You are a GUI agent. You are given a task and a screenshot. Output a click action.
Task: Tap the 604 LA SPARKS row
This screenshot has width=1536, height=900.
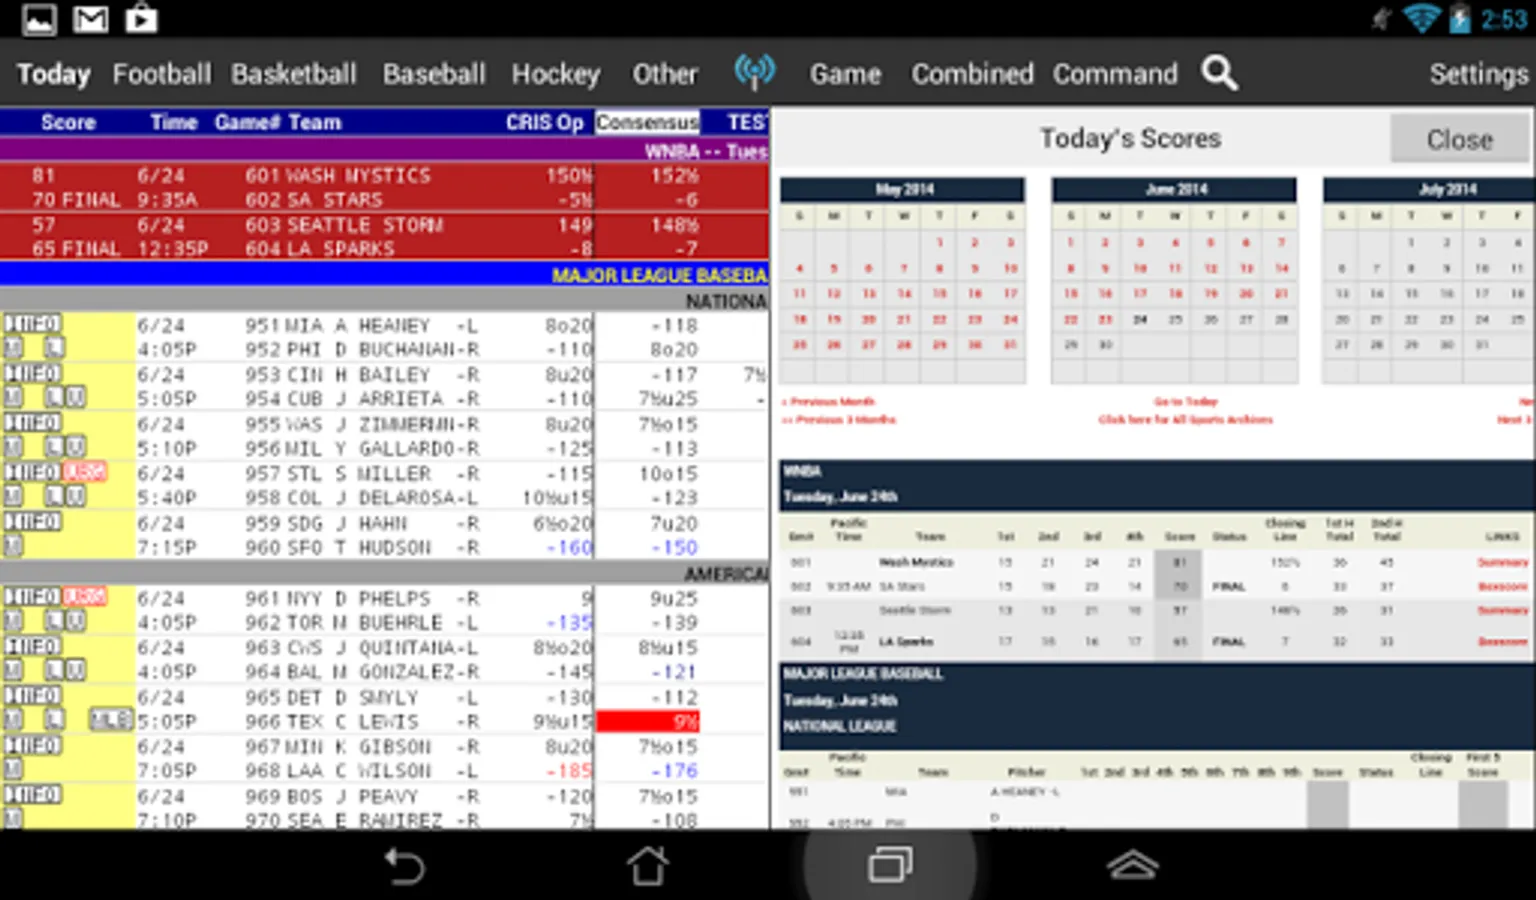pos(384,248)
